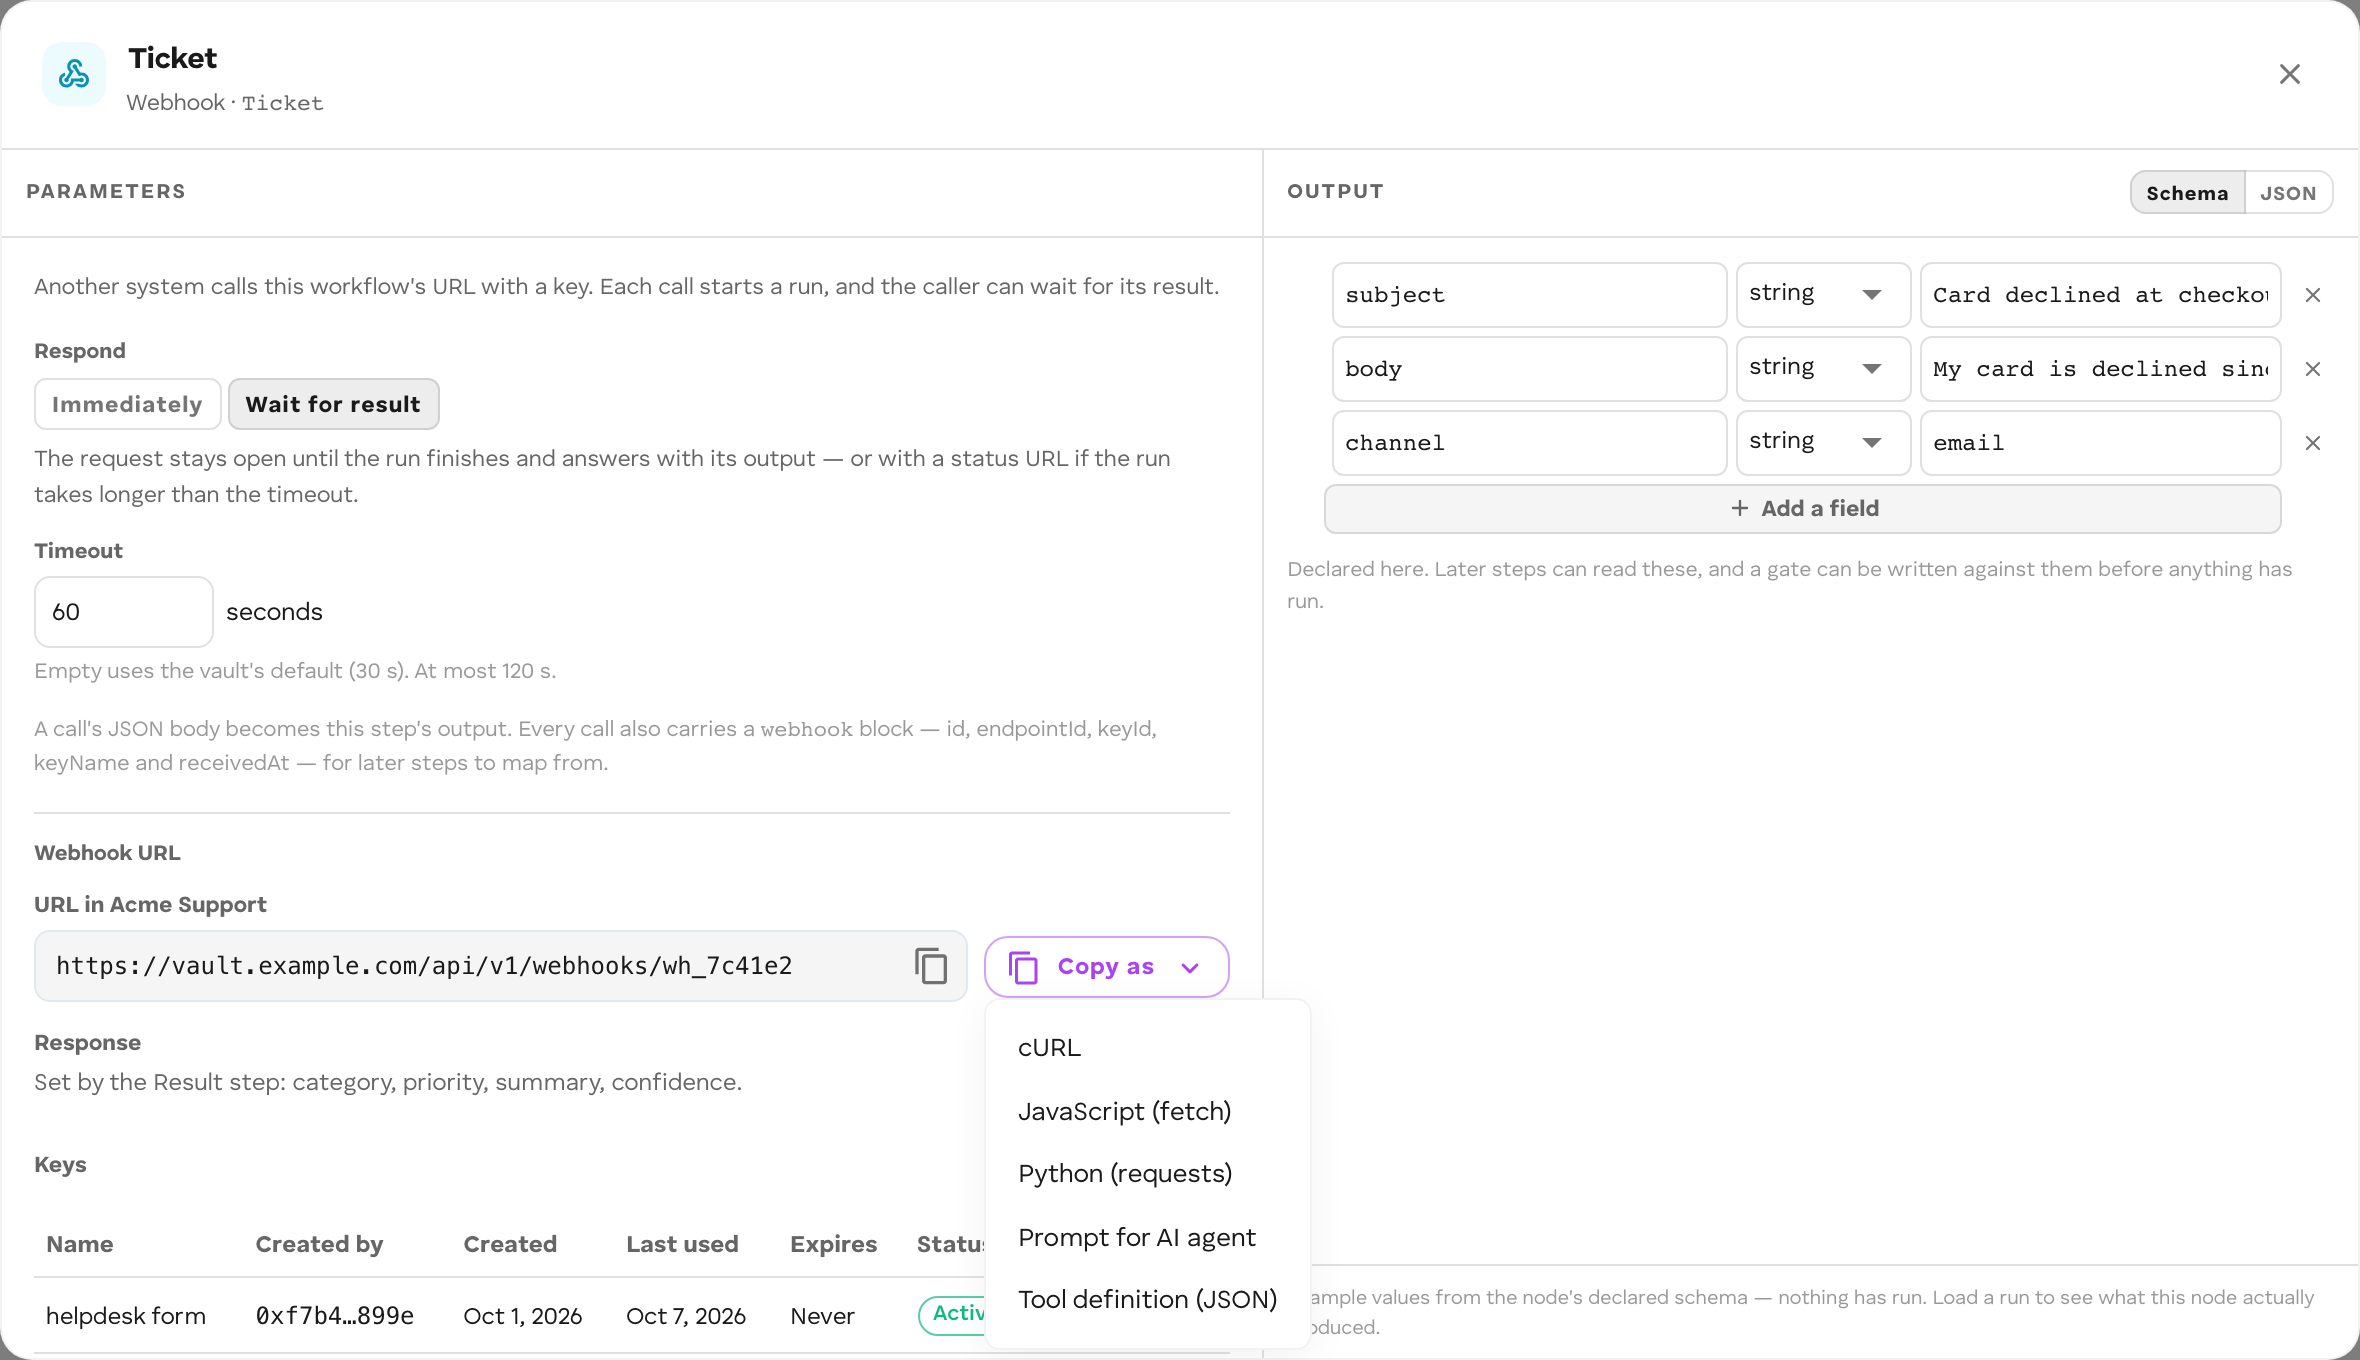Viewport: 2360px width, 1360px height.
Task: Edit the body field name input
Action: tap(1529, 369)
